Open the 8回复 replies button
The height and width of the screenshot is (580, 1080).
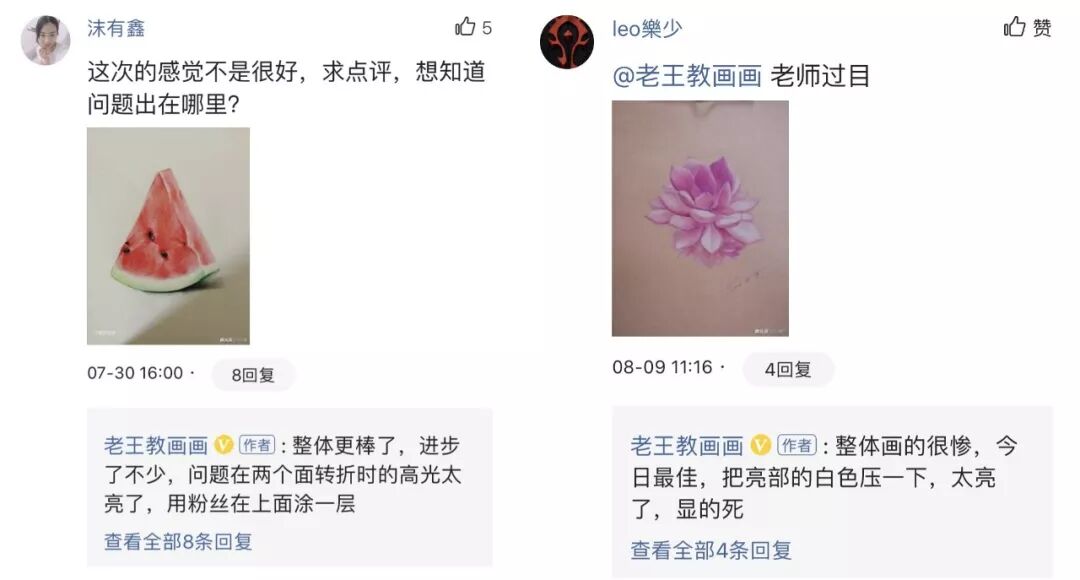tap(253, 375)
